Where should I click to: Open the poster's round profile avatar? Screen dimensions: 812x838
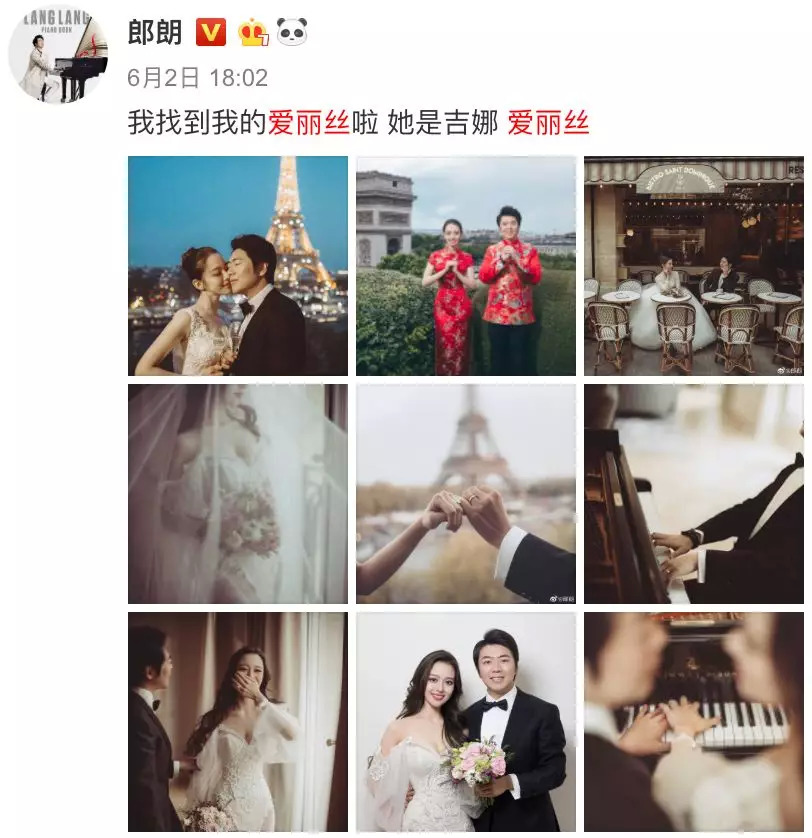[x=58, y=54]
